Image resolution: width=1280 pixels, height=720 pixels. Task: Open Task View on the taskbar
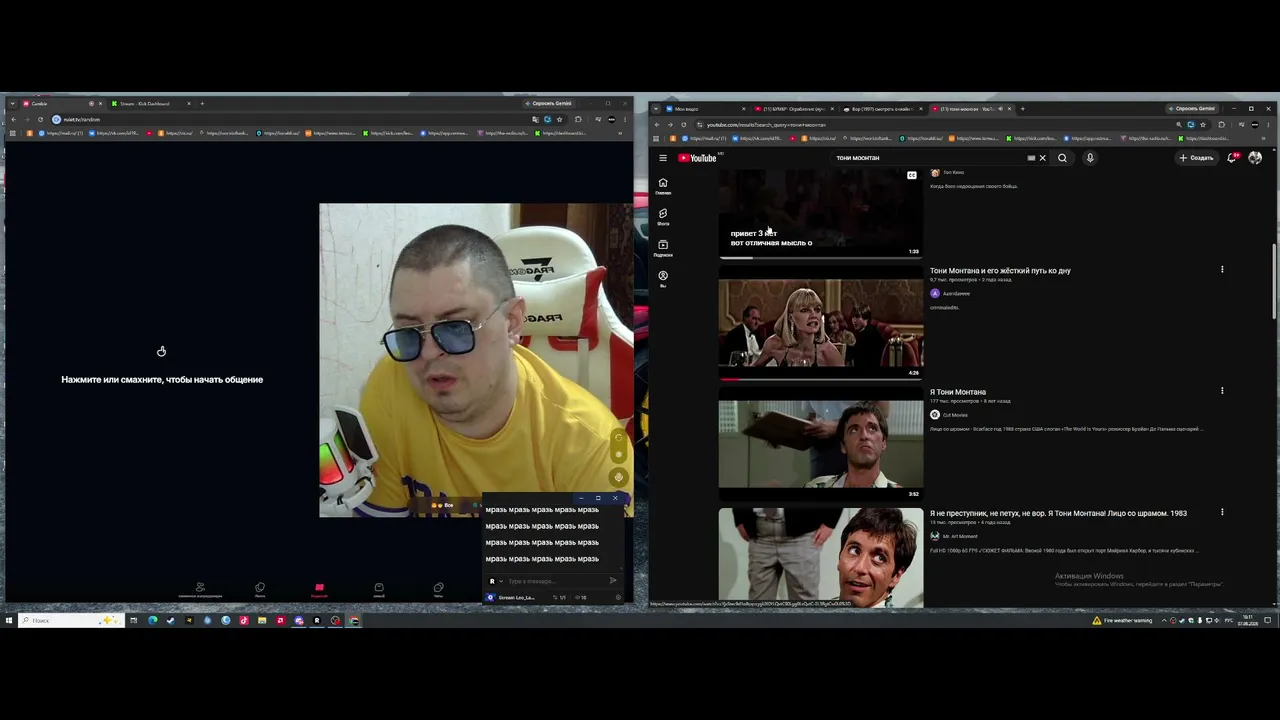(x=133, y=621)
